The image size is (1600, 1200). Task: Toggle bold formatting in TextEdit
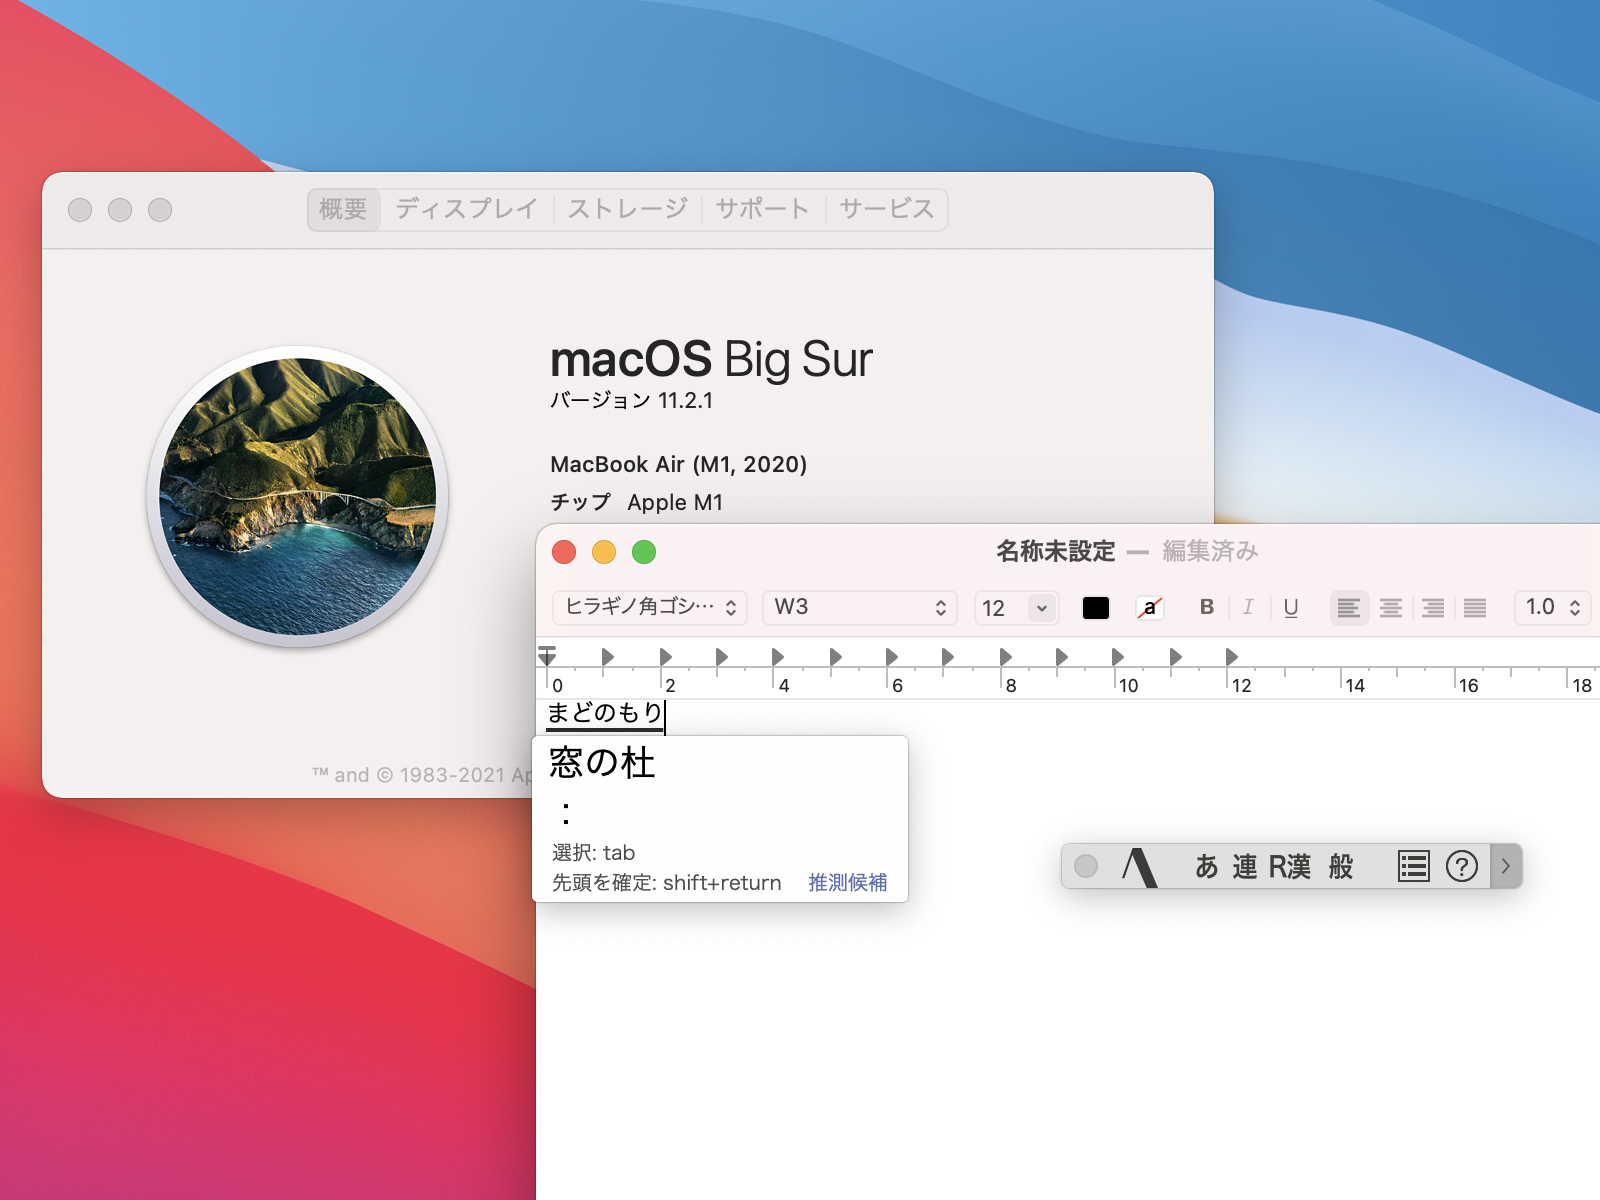pos(1207,607)
